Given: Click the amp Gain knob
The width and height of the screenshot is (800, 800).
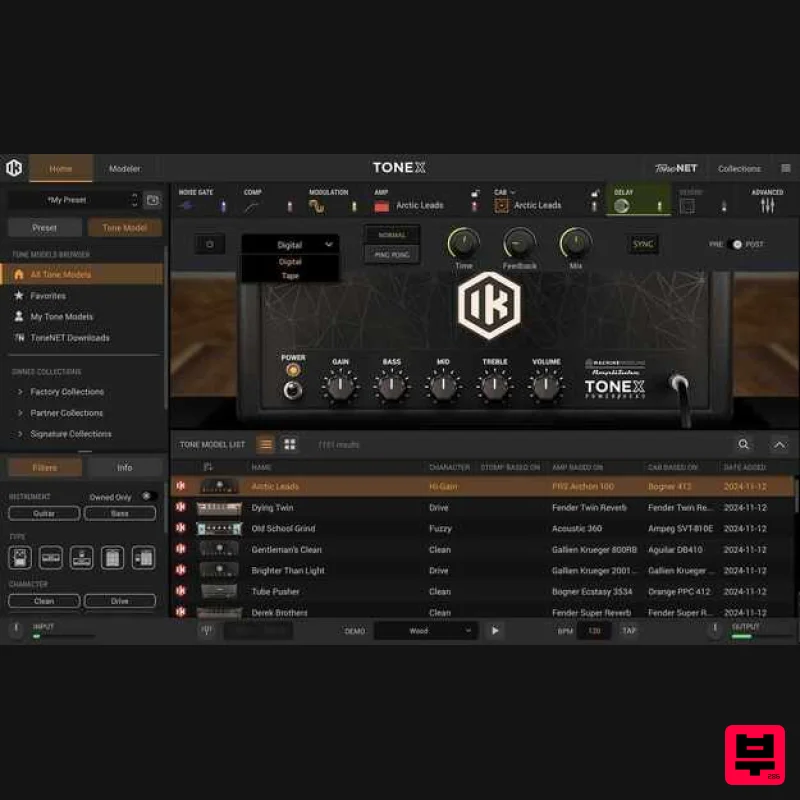Looking at the screenshot, I should click(x=340, y=385).
